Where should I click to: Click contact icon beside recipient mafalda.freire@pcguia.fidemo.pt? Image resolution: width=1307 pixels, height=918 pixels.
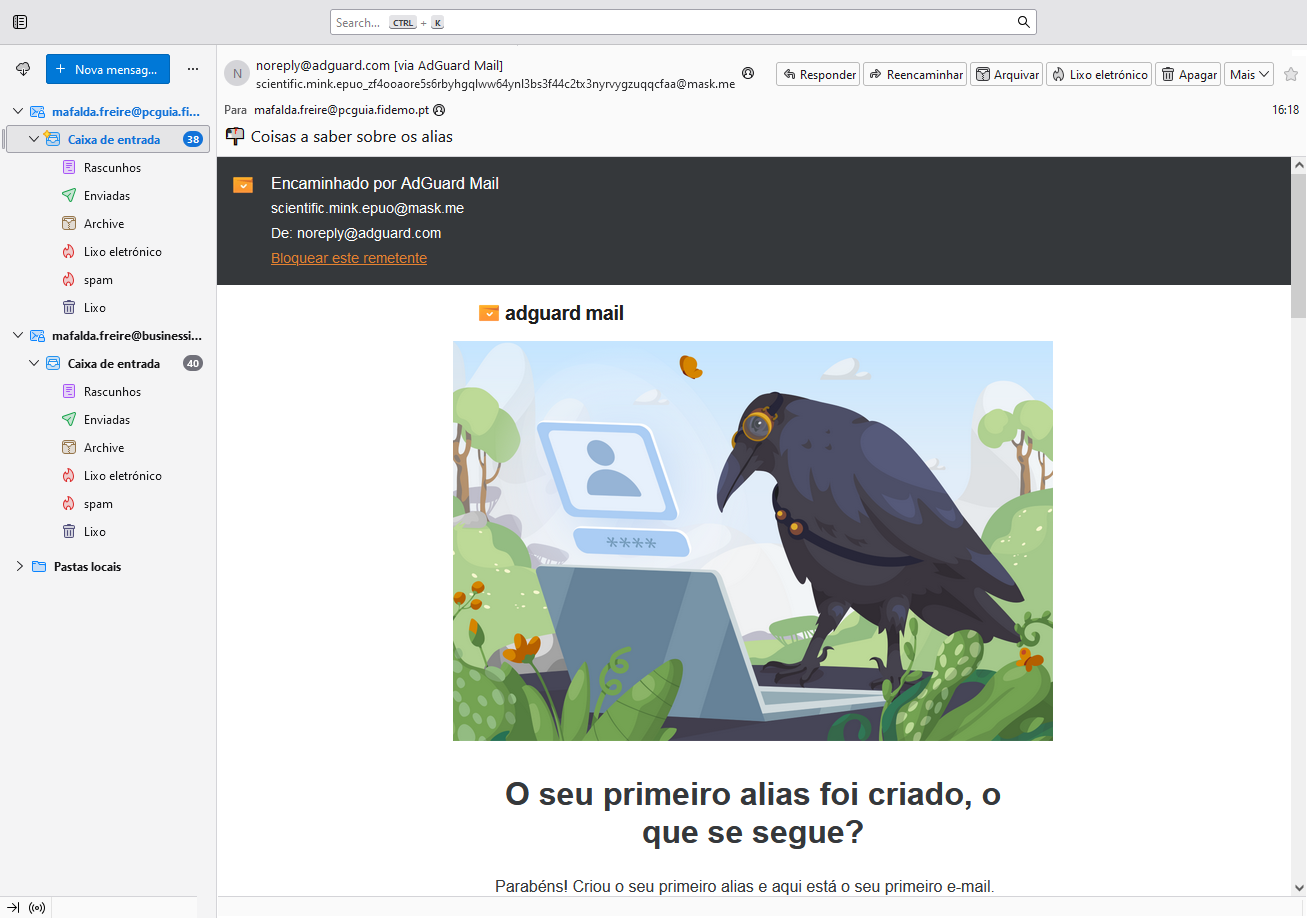tap(438, 110)
